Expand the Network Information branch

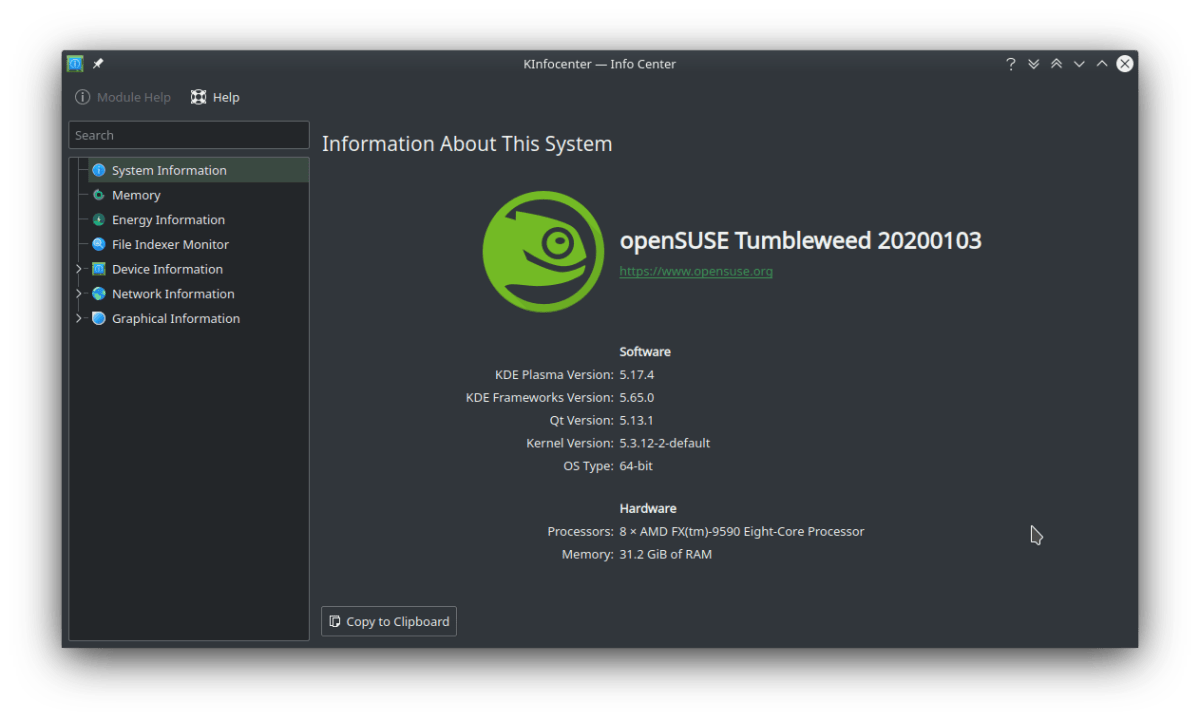point(79,294)
